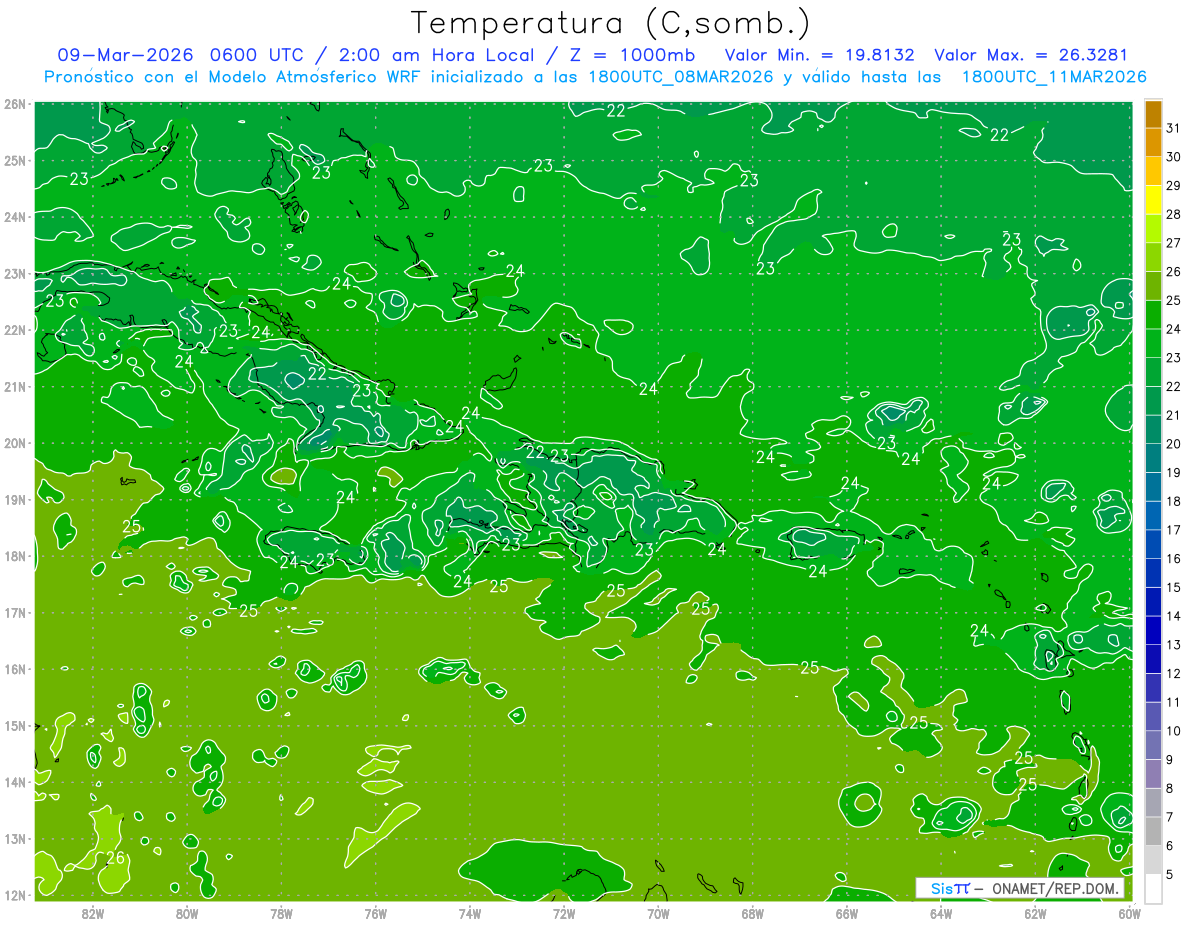Click the 60W longitude label
The width and height of the screenshot is (1200, 927).
pos(1129,912)
